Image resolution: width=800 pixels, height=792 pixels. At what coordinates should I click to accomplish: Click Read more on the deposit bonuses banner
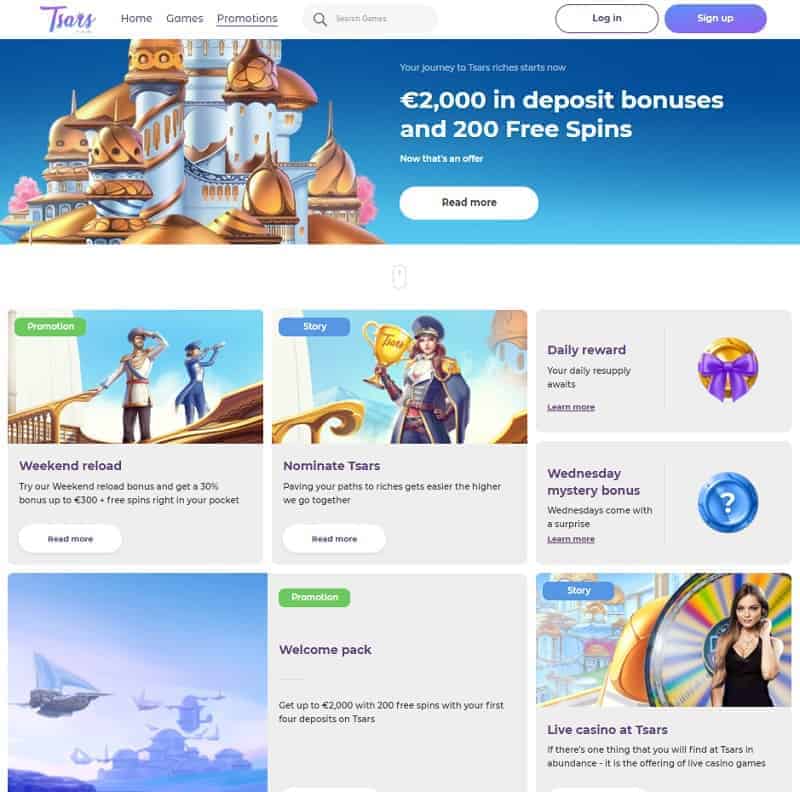[469, 203]
